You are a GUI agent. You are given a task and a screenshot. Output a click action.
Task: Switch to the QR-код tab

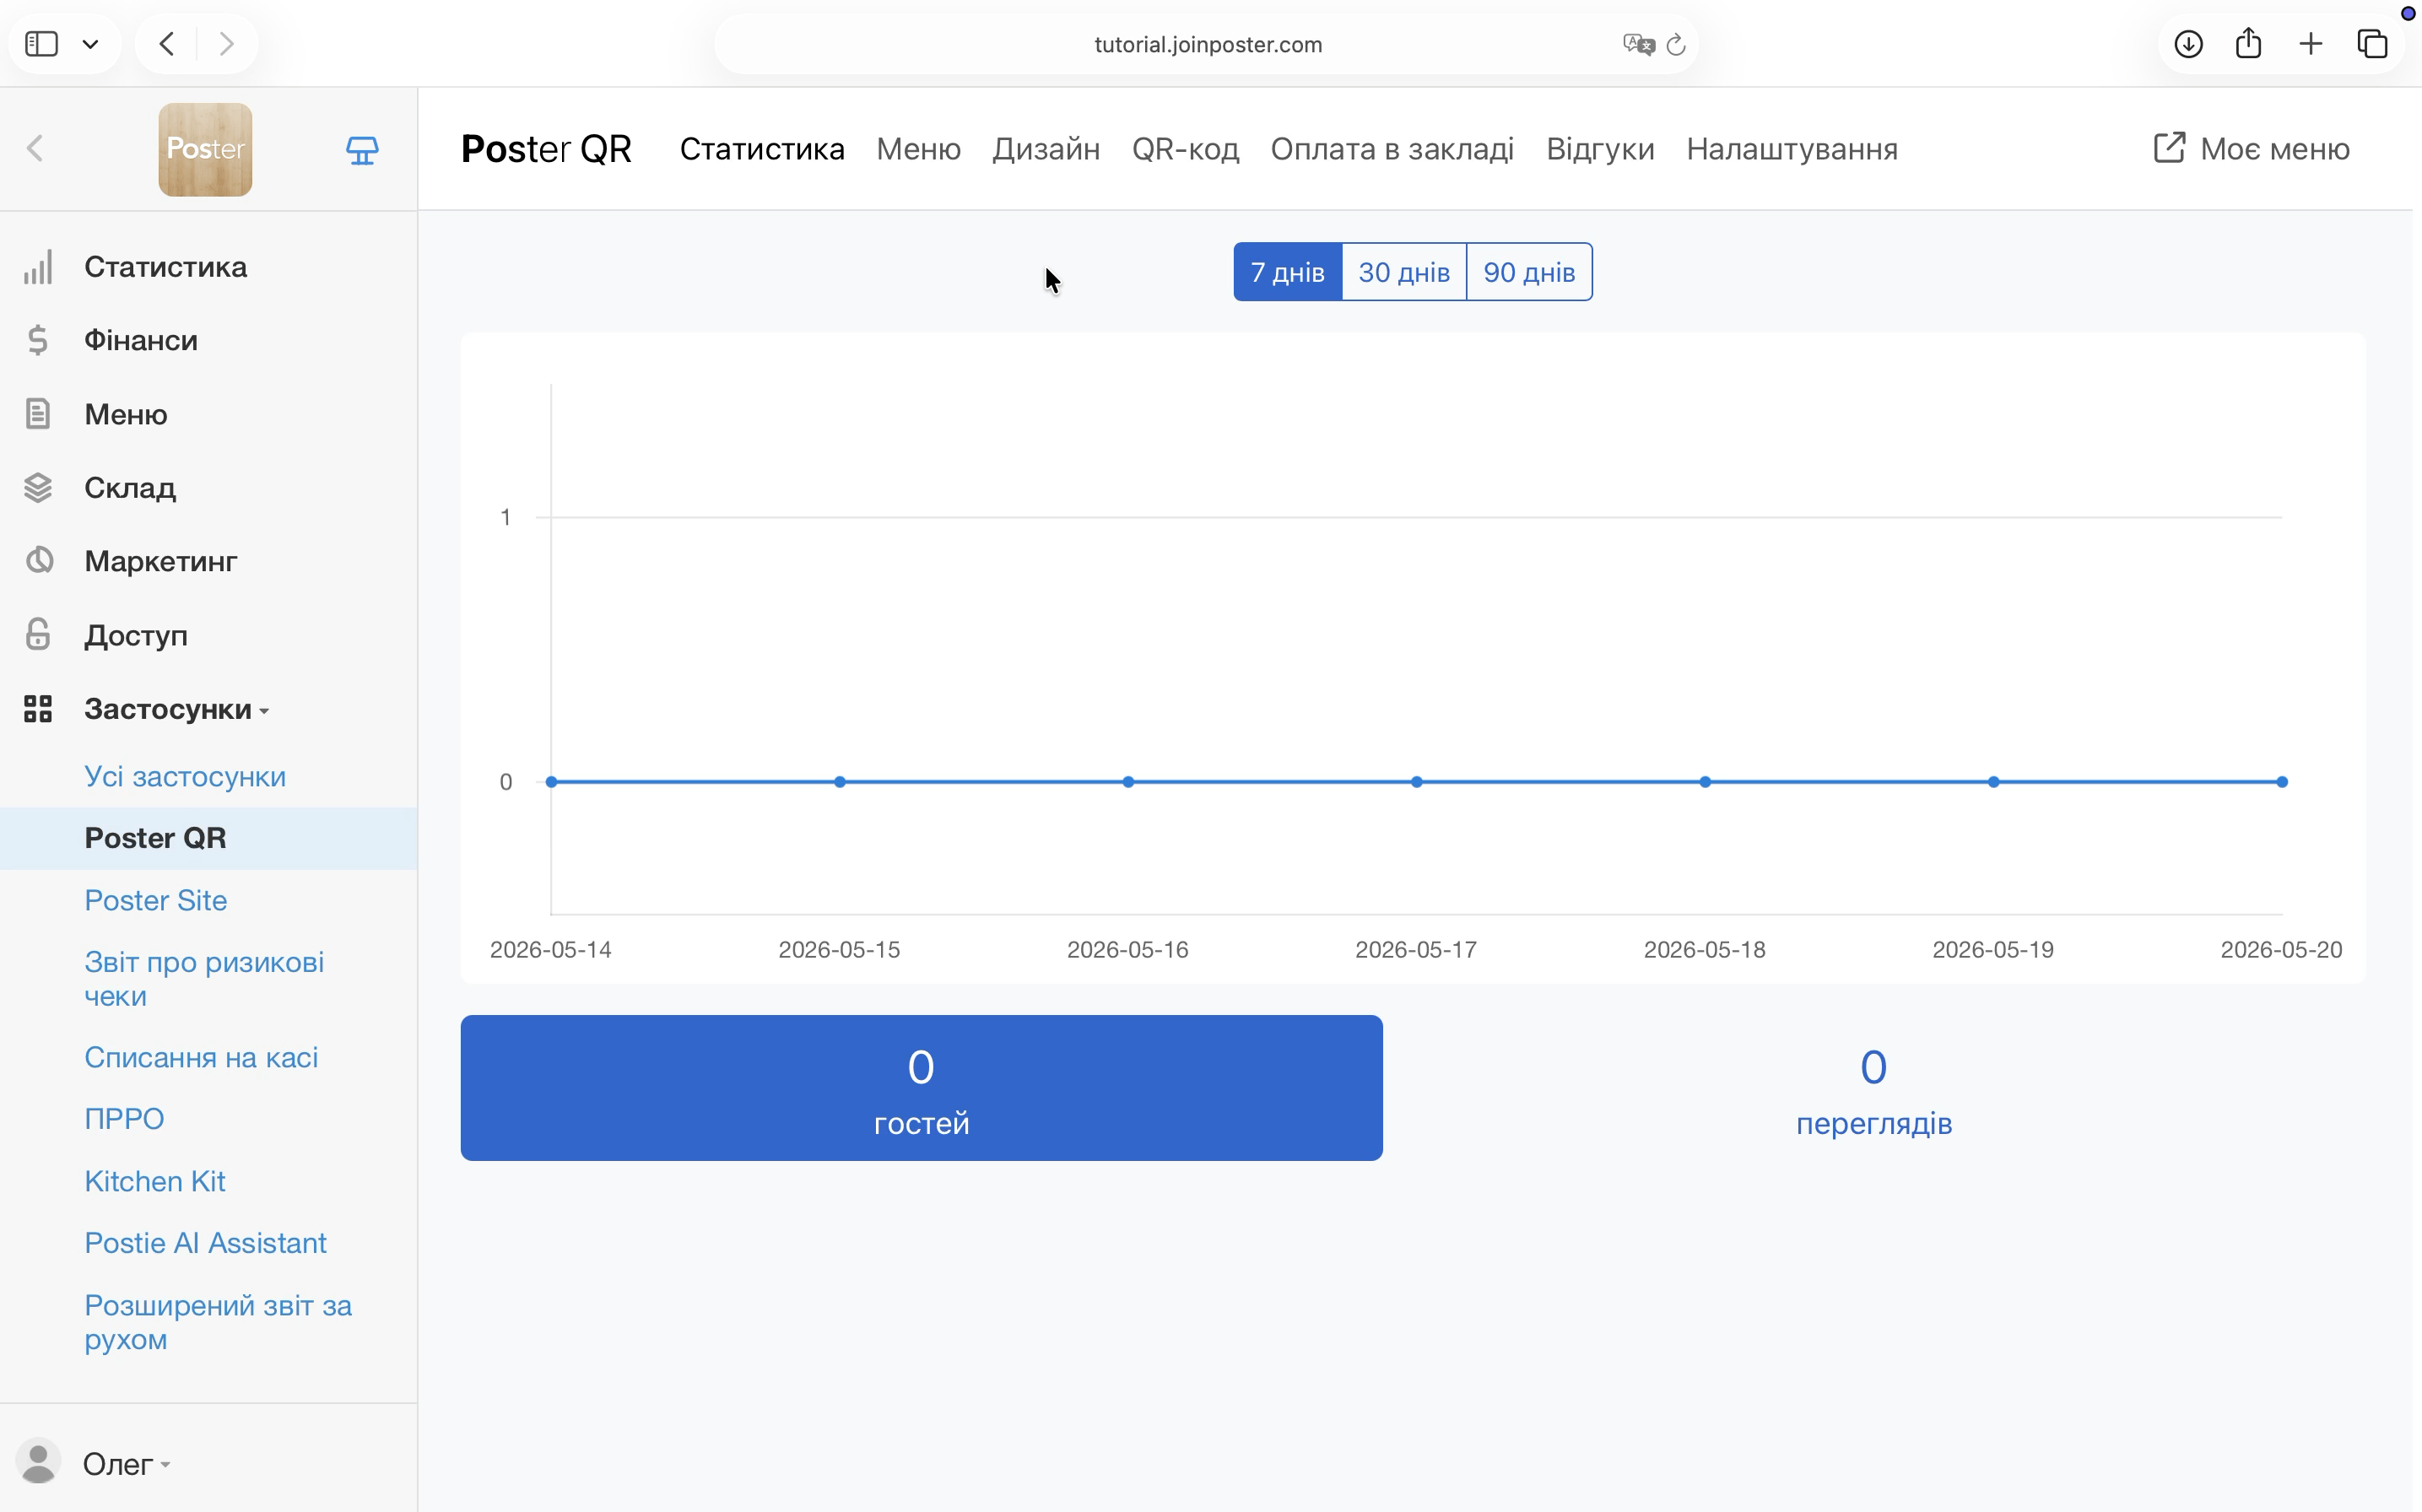click(1185, 149)
